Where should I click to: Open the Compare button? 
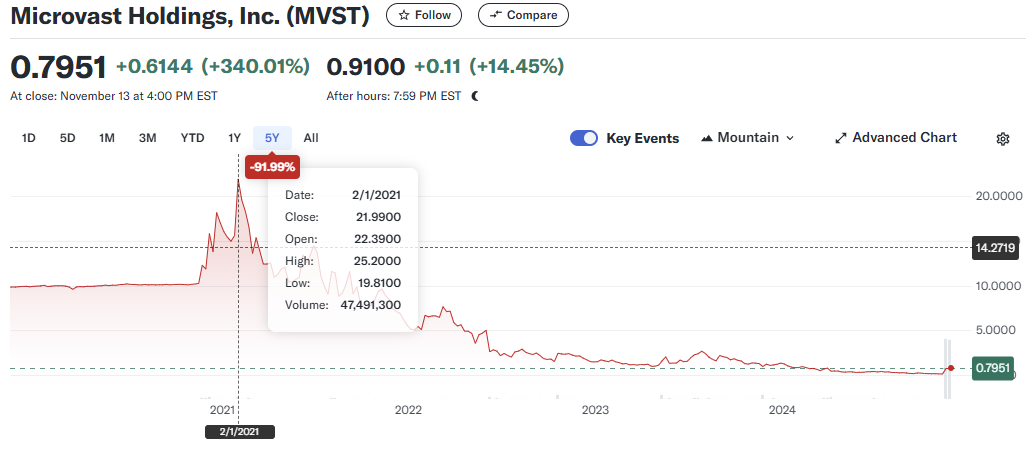523,15
